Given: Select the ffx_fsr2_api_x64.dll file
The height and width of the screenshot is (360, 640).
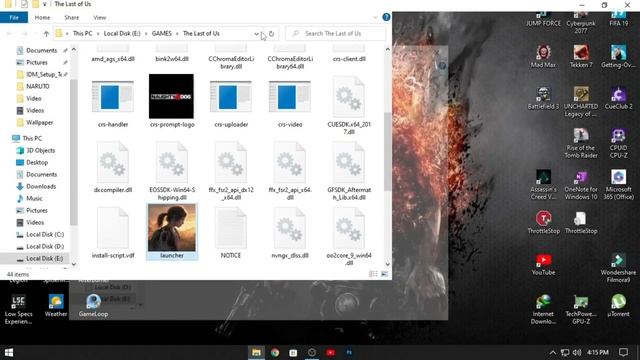Looking at the screenshot, I should (x=290, y=171).
